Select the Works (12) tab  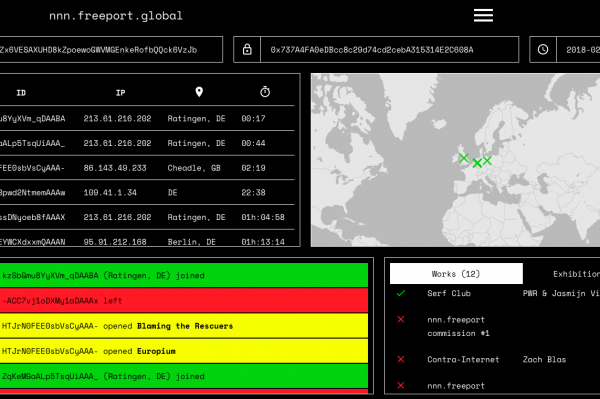(456, 274)
